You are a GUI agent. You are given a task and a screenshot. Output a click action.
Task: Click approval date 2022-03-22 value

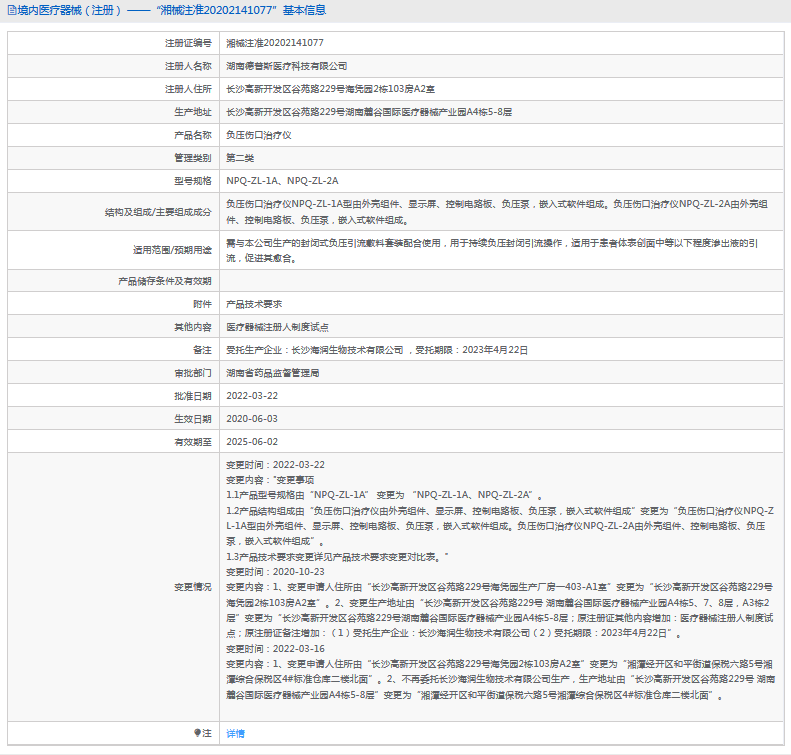(252, 396)
